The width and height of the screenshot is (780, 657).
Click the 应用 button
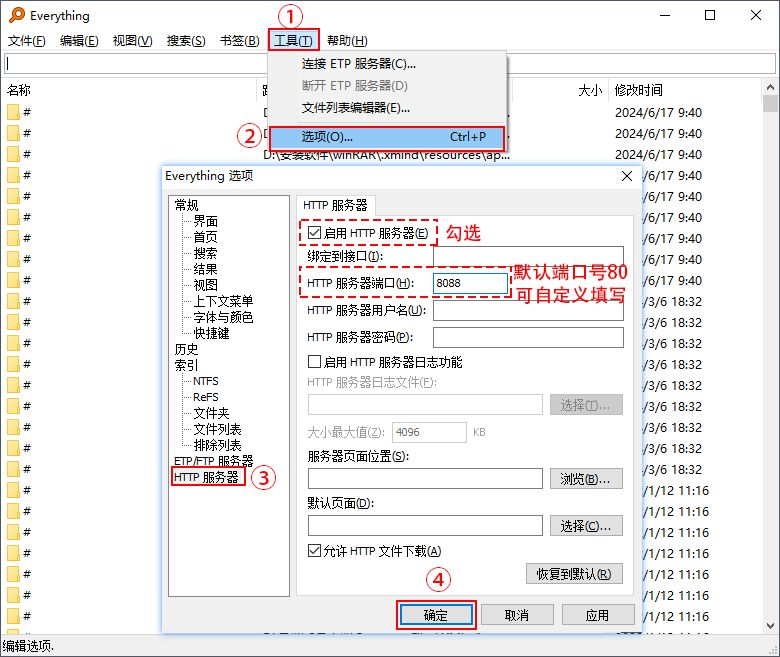[x=598, y=615]
